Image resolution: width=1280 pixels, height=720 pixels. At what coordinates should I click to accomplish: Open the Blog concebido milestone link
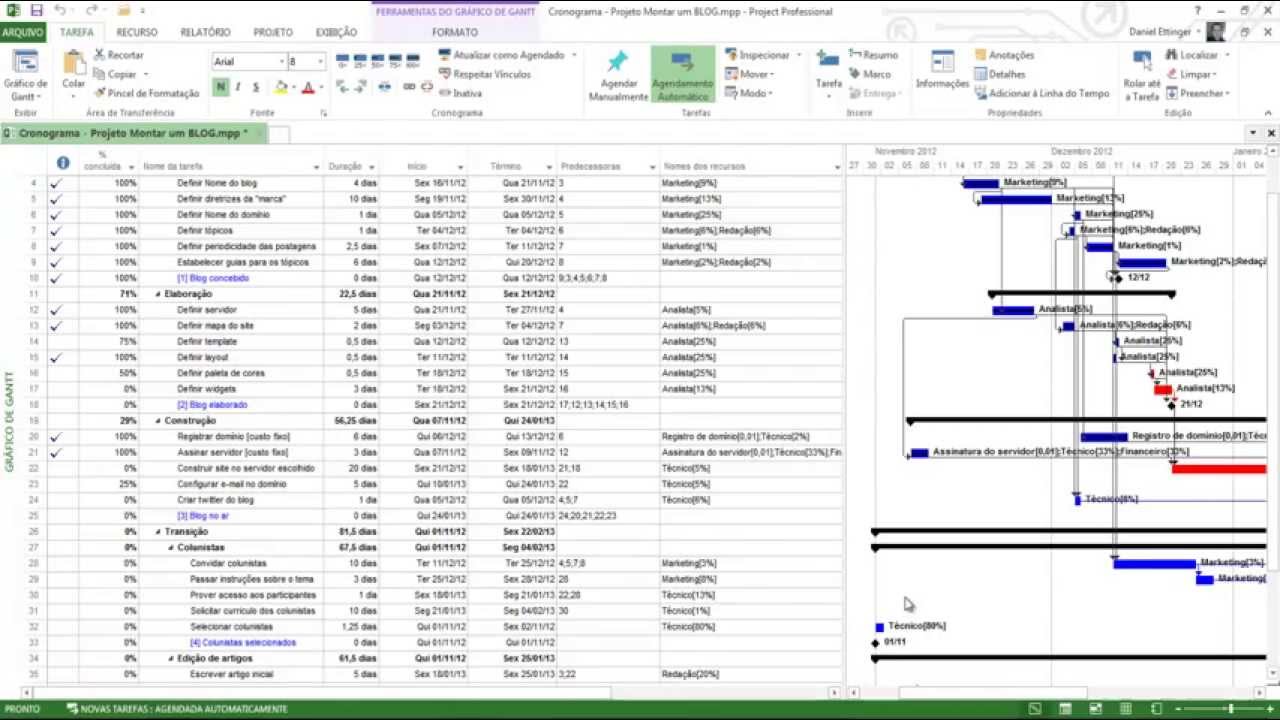pos(212,278)
